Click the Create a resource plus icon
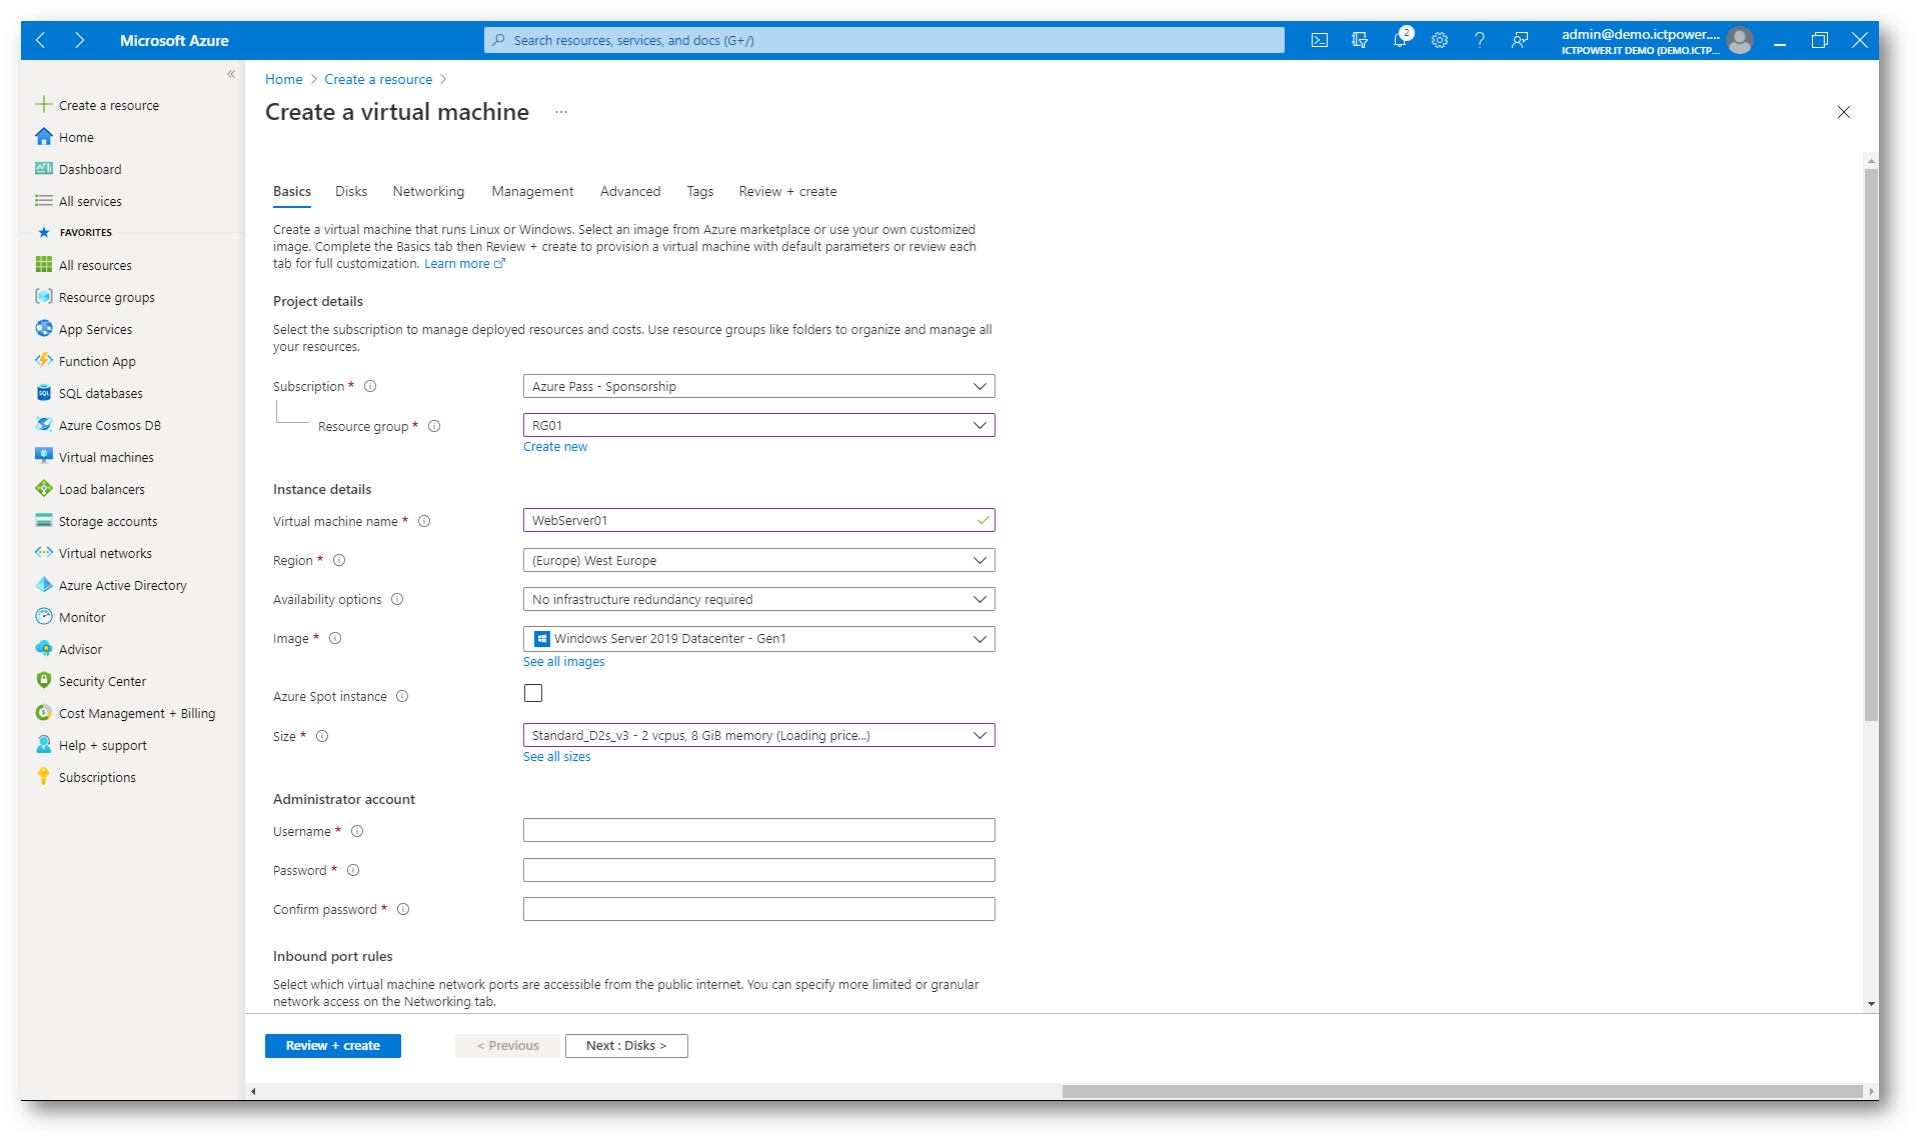 (44, 104)
